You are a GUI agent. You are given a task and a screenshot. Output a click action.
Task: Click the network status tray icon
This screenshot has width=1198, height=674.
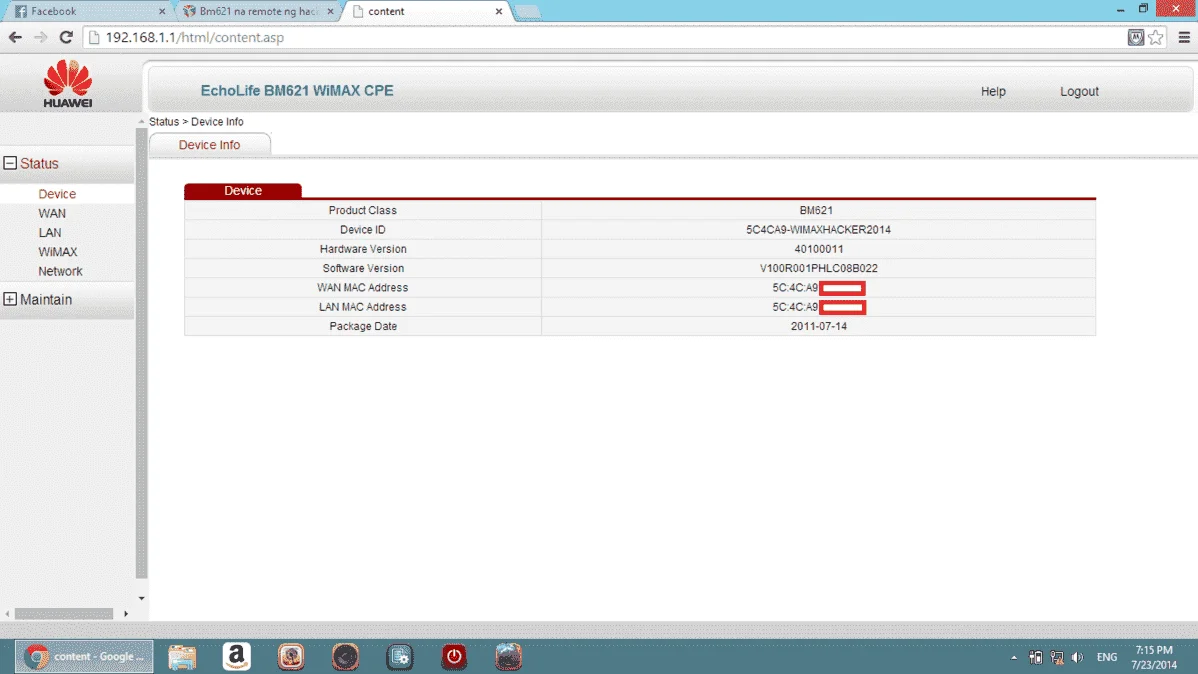click(x=1057, y=657)
